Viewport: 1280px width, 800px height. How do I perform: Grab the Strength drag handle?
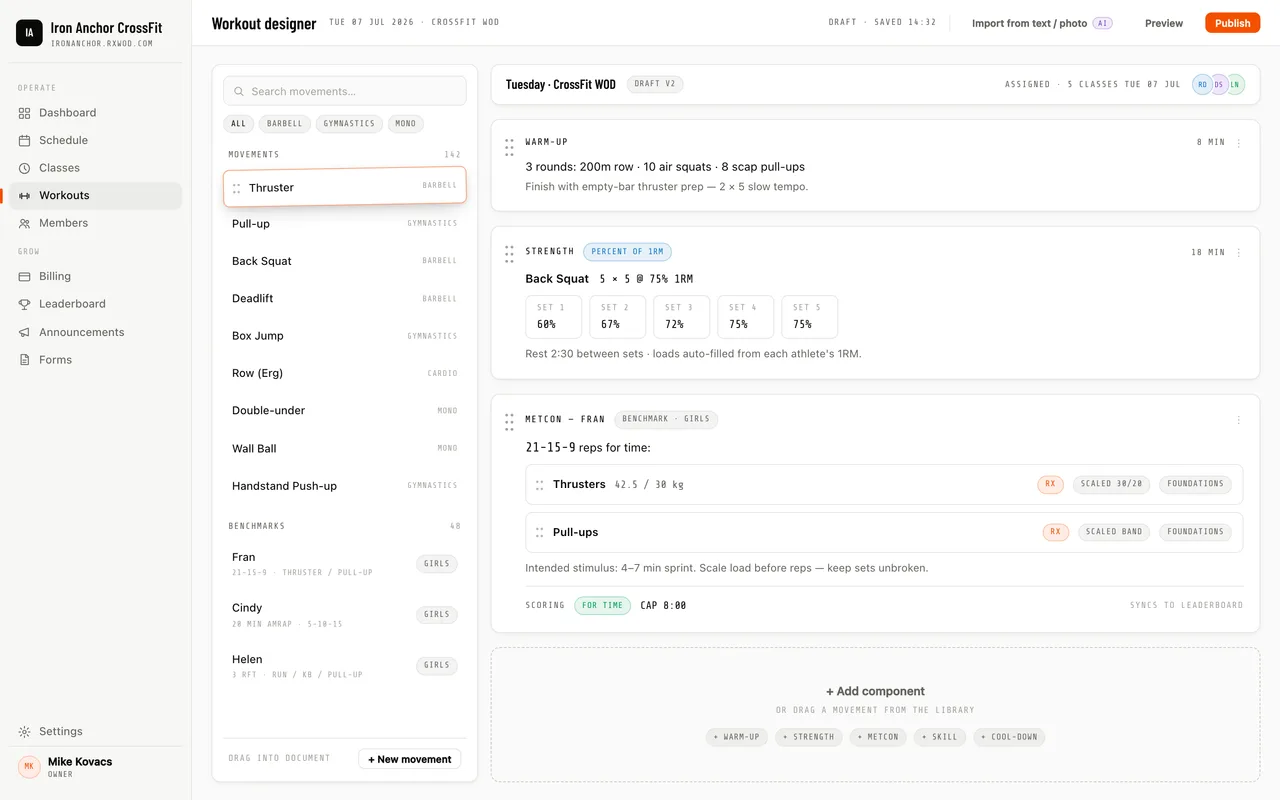(x=509, y=254)
